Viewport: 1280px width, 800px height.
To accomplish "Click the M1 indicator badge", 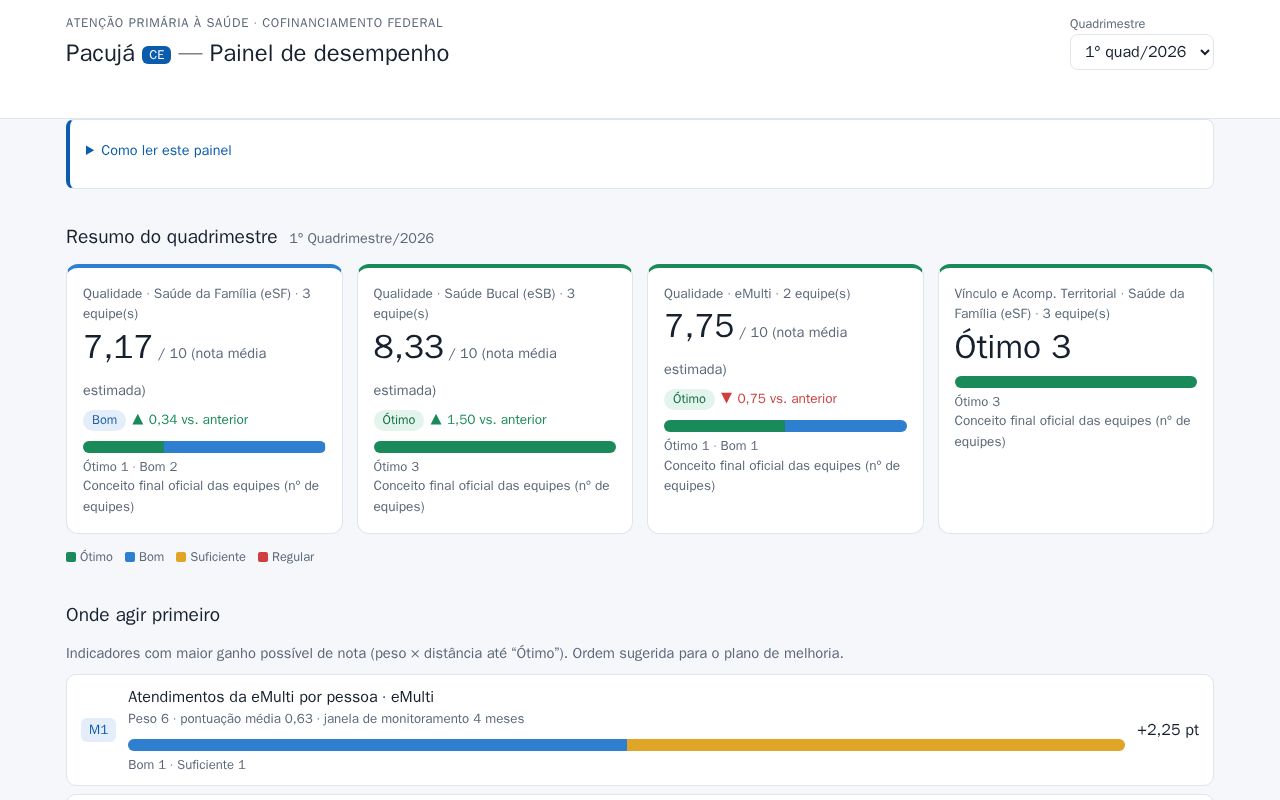I will tap(98, 730).
